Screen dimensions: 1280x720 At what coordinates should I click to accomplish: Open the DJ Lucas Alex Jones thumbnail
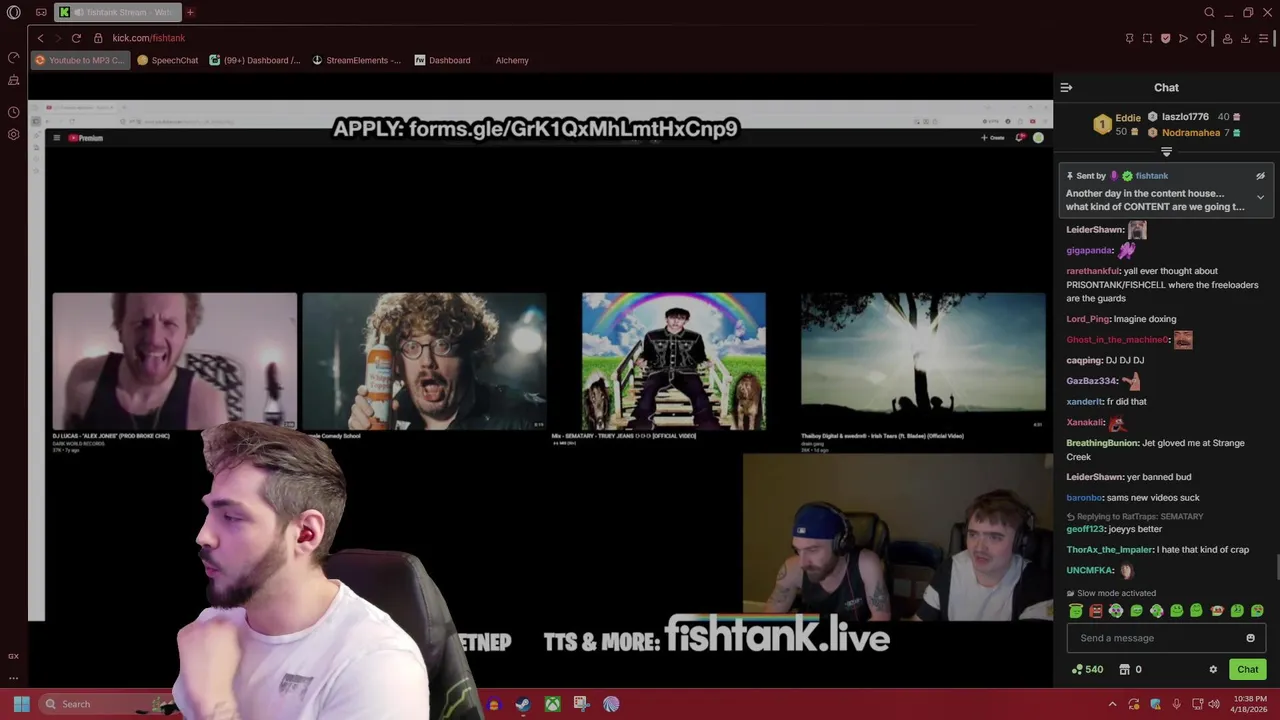(174, 361)
